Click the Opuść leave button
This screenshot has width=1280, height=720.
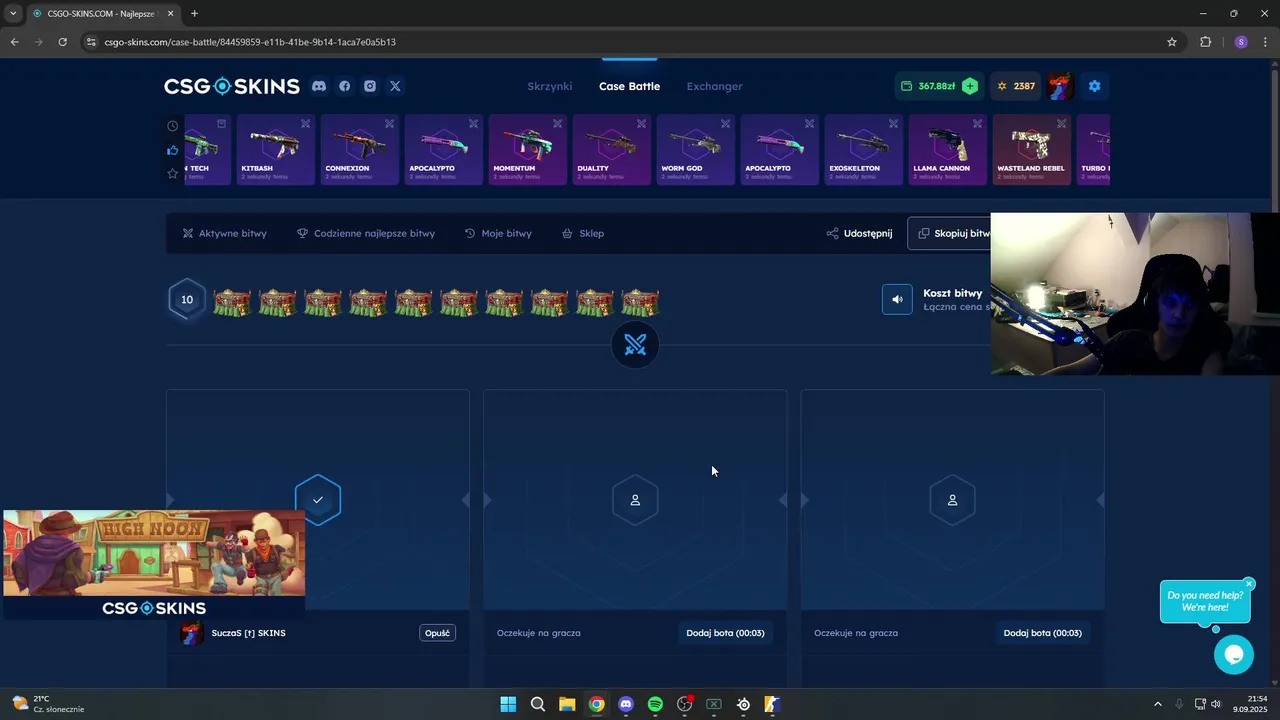click(x=437, y=633)
